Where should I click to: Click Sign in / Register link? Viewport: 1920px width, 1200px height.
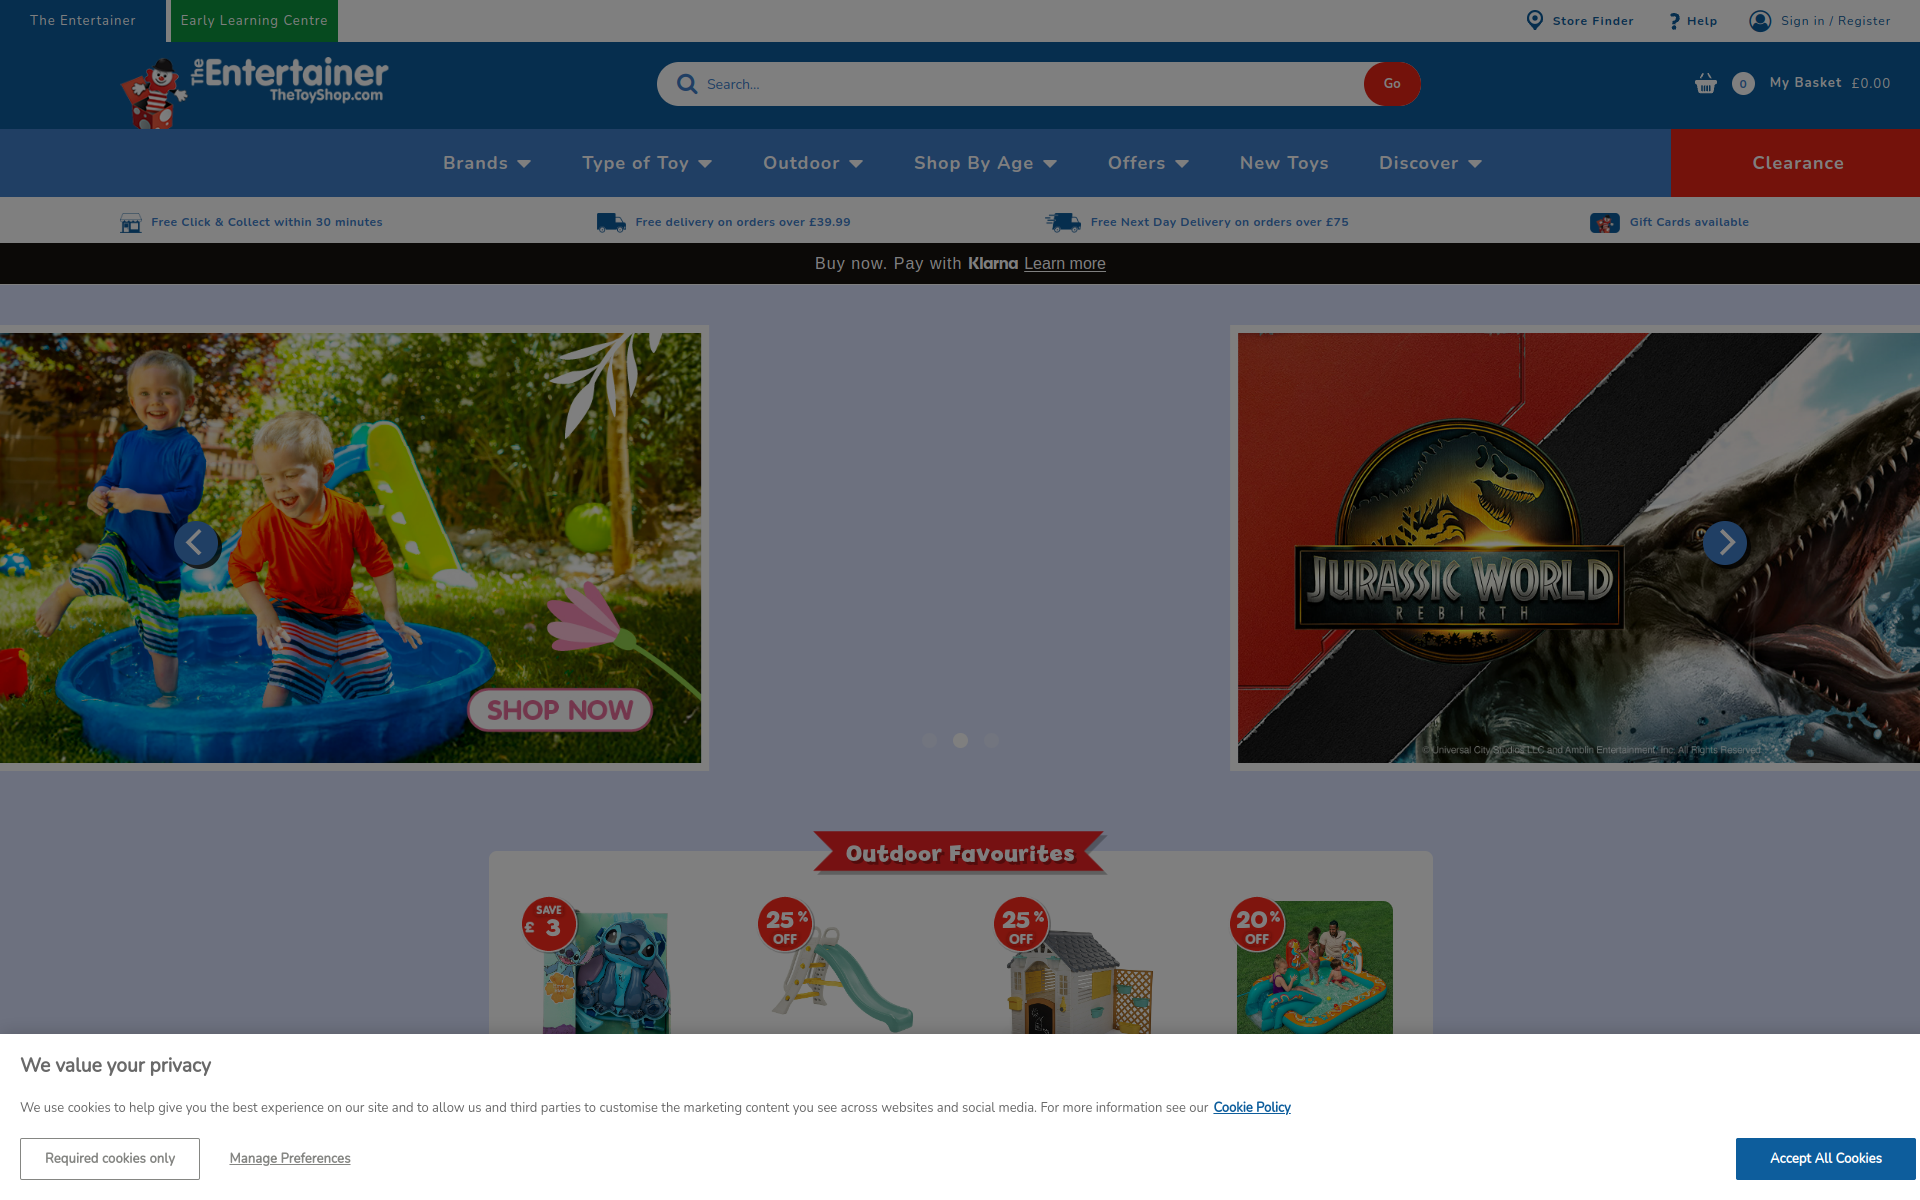[1835, 21]
